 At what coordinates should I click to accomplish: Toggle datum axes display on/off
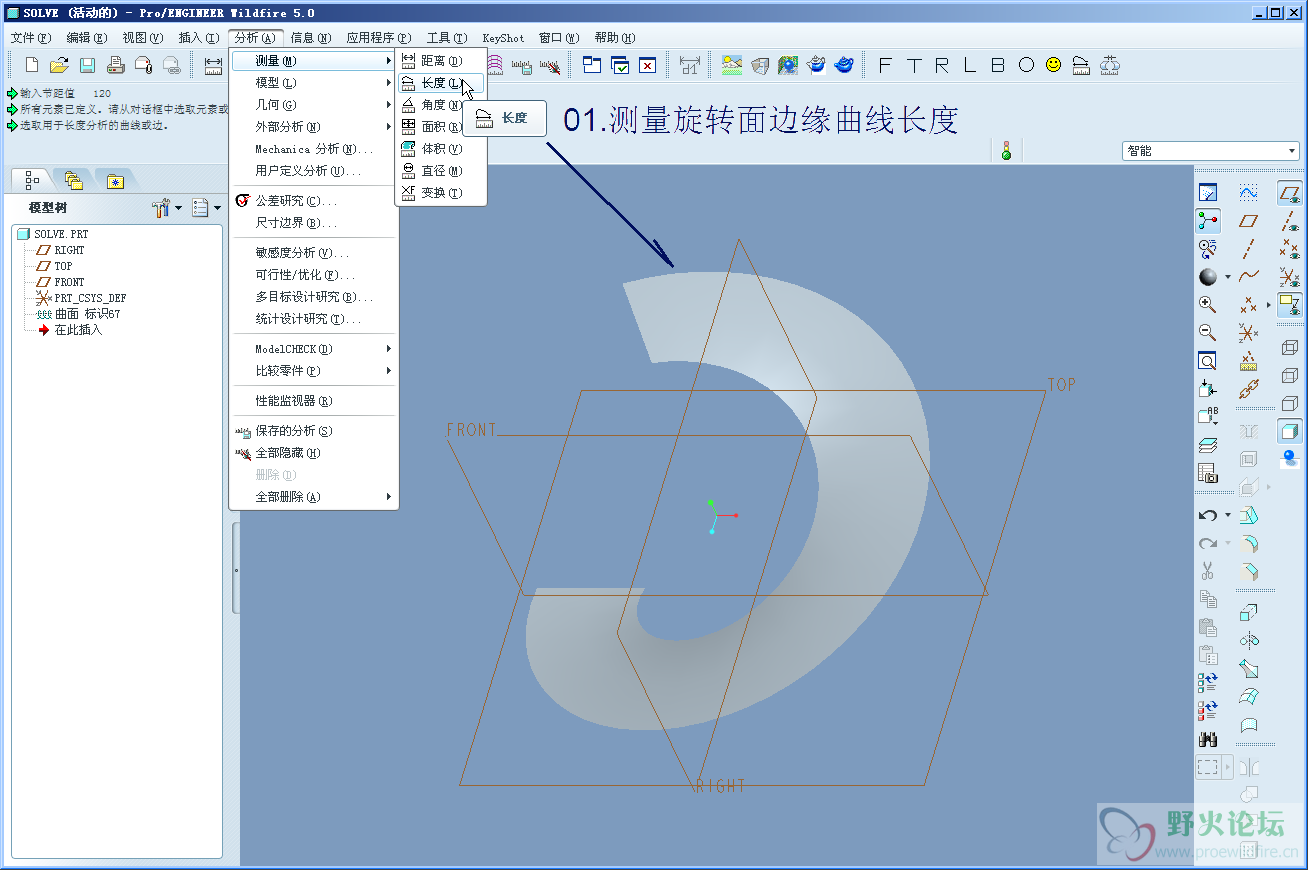(x=1290, y=221)
